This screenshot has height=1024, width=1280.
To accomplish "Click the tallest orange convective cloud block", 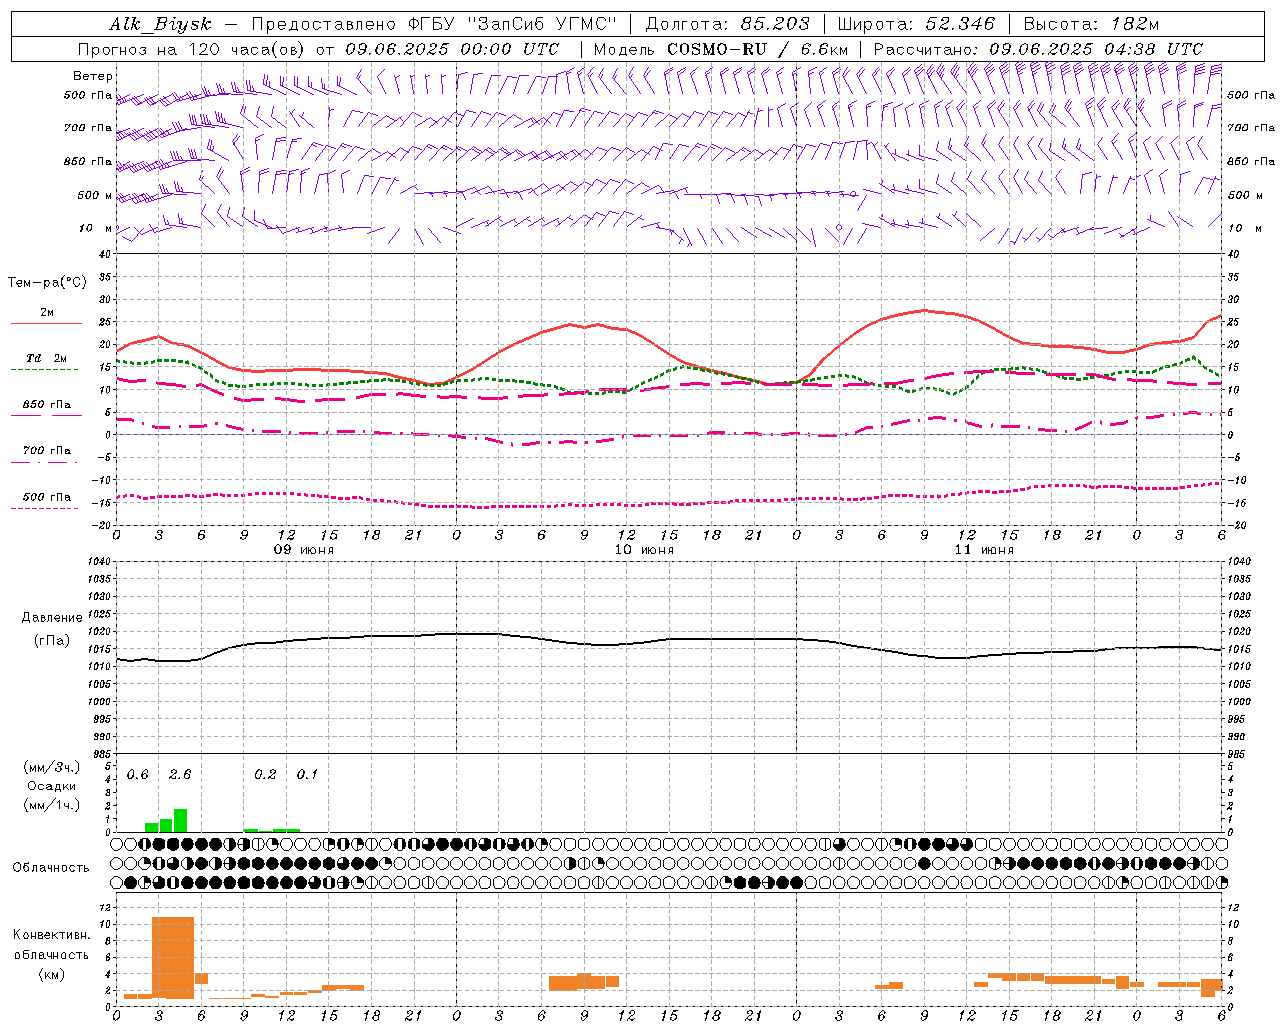I will coord(173,957).
